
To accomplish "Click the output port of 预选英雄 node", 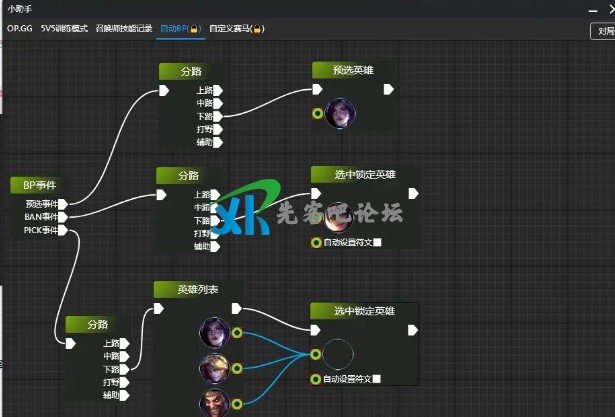I will pyautogui.click(x=389, y=89).
